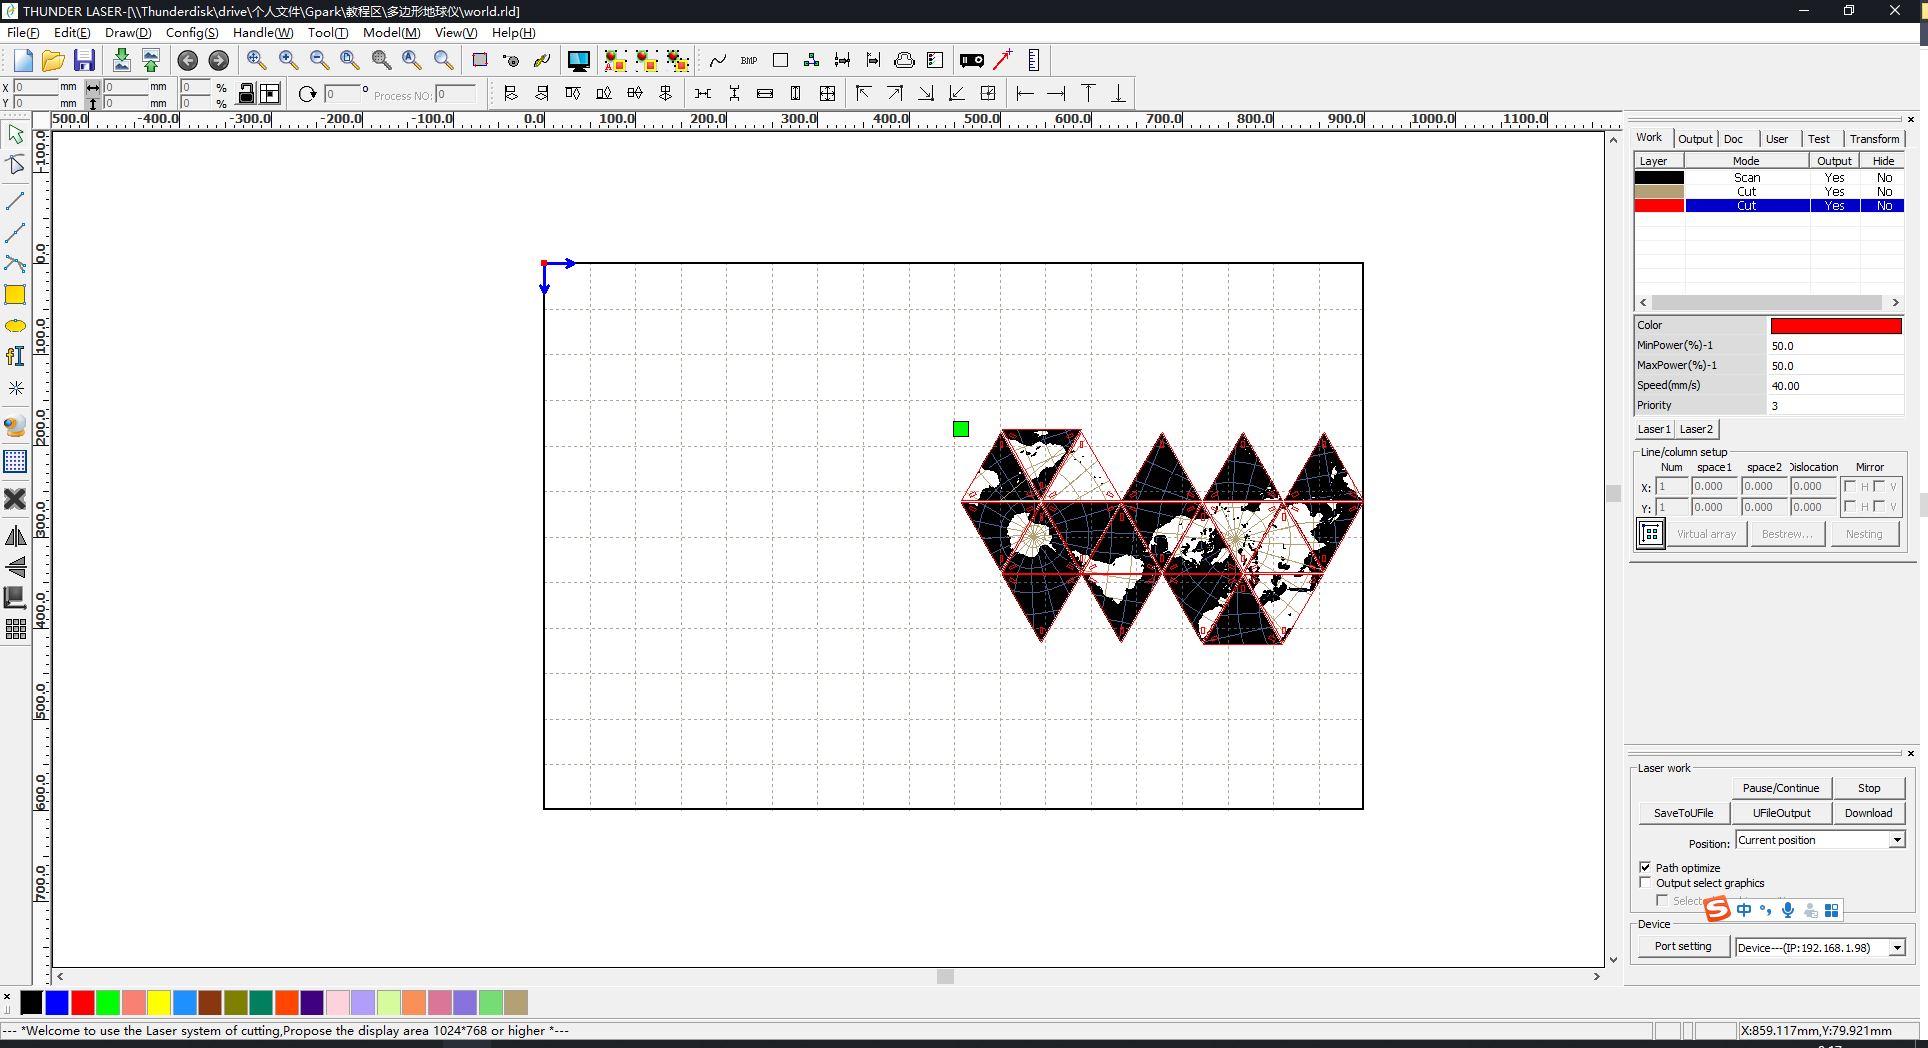Viewport: 1928px width, 1048px height.
Task: Redo using the right arrow icon
Action: [218, 61]
